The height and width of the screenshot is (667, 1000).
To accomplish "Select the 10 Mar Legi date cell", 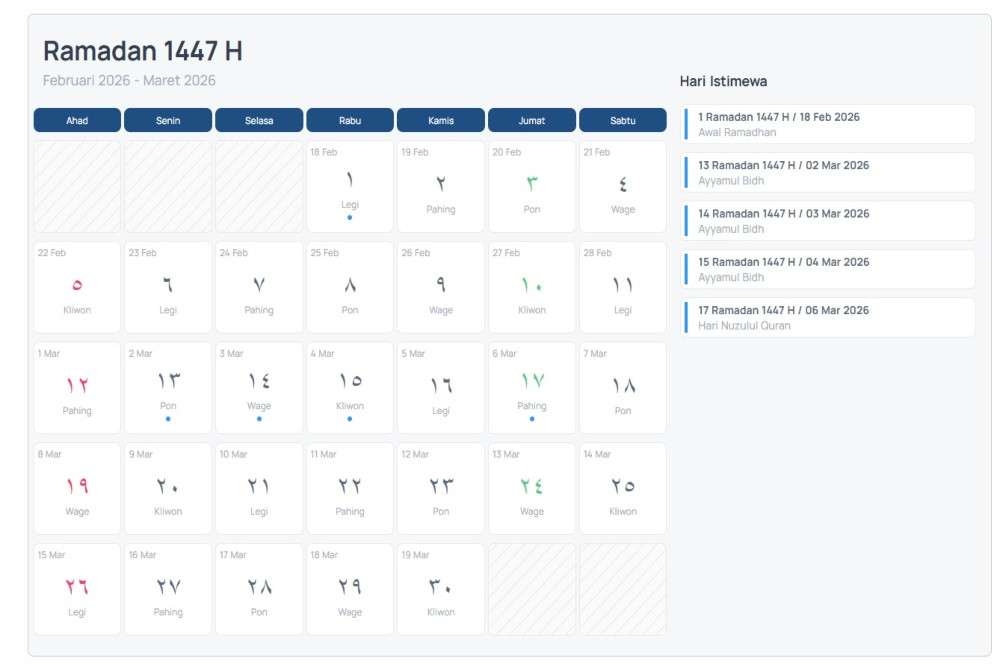I will pyautogui.click(x=259, y=488).
